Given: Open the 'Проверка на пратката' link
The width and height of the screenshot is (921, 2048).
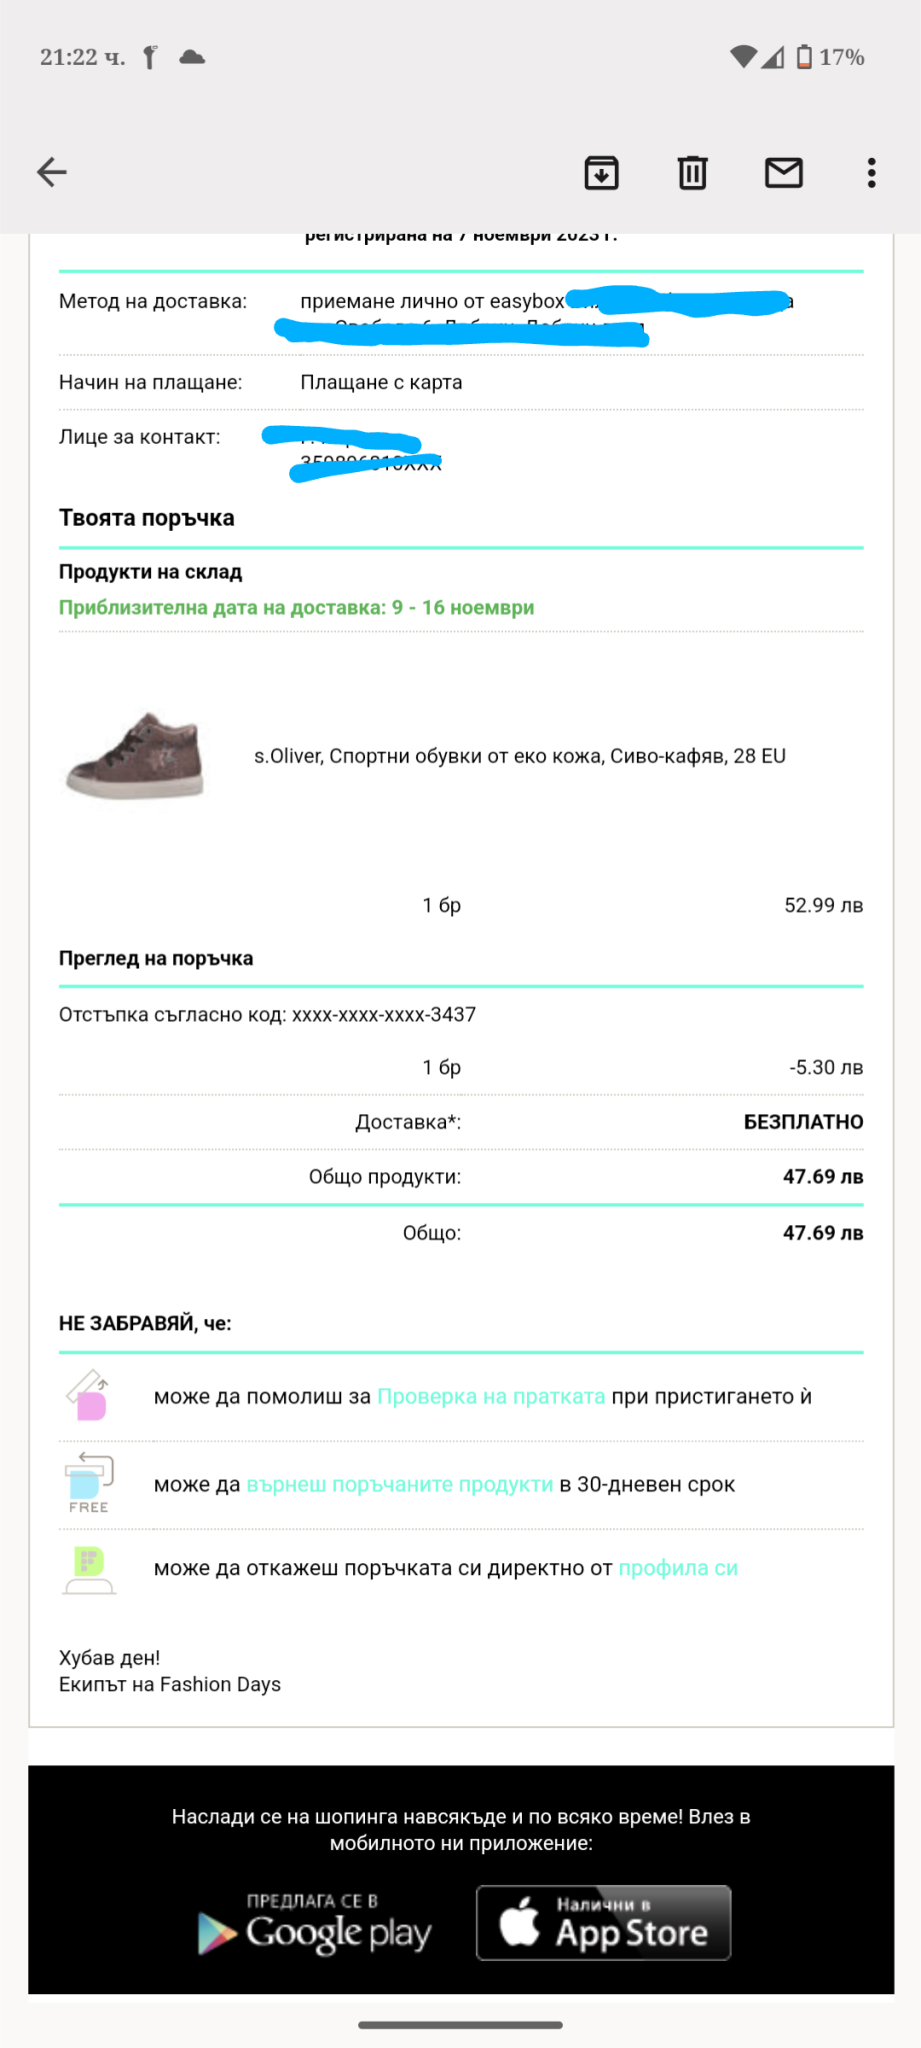Looking at the screenshot, I should click(491, 1397).
